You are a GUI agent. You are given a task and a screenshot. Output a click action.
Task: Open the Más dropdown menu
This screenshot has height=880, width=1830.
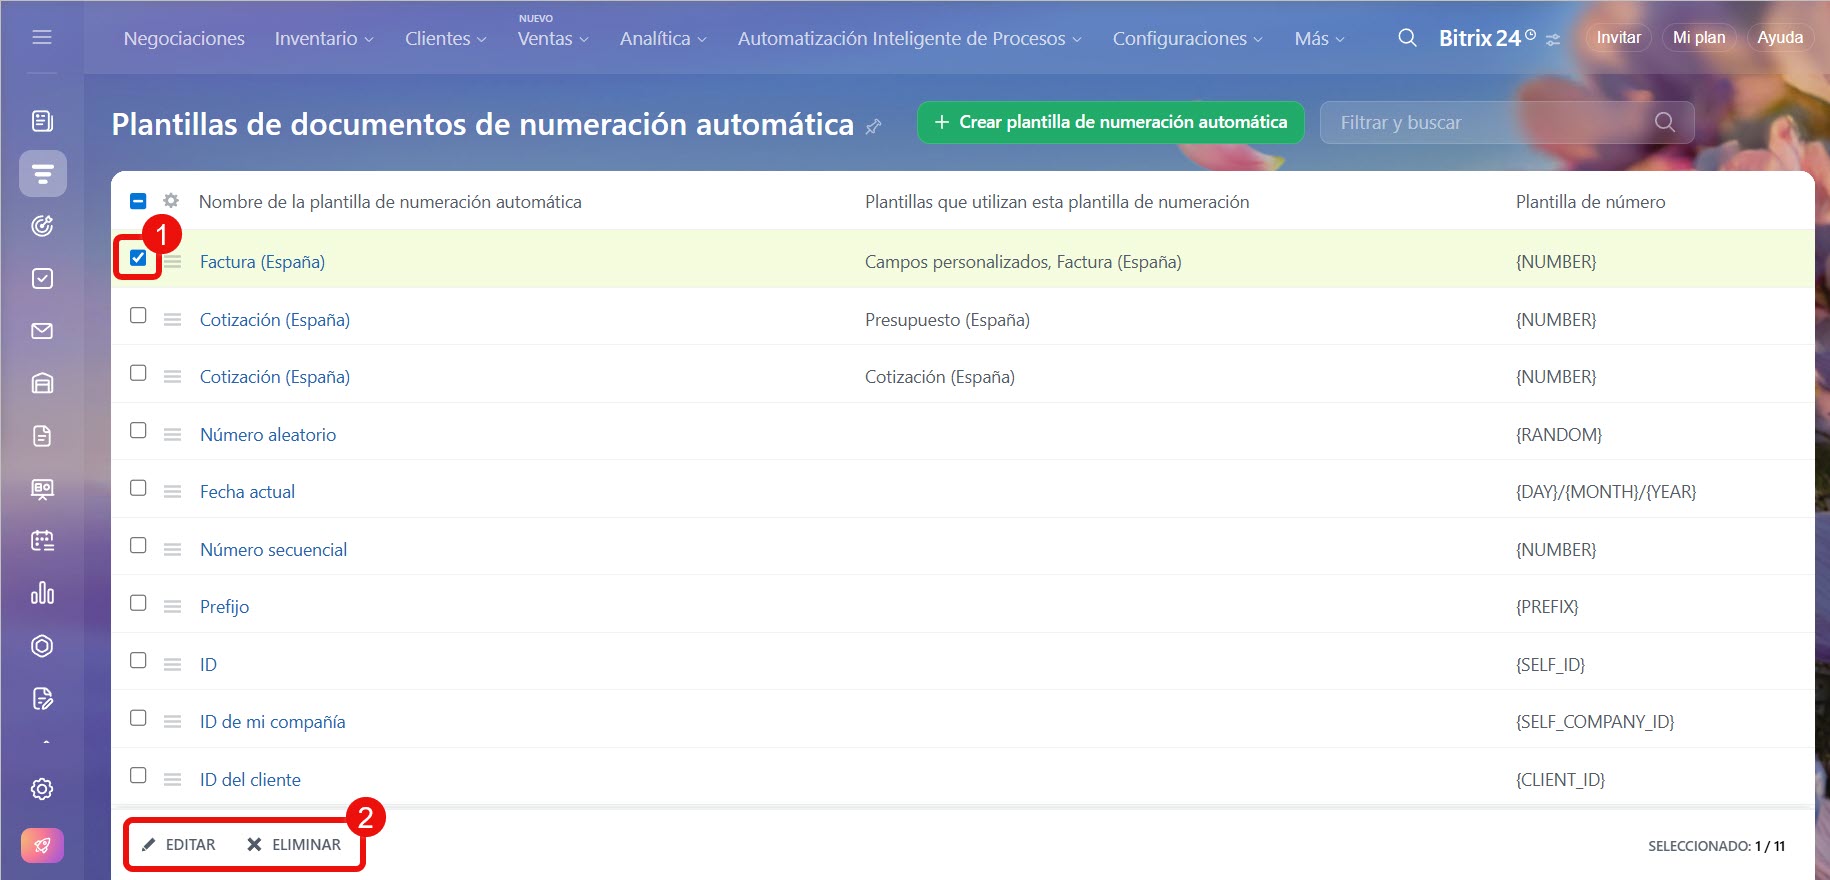pyautogui.click(x=1318, y=39)
